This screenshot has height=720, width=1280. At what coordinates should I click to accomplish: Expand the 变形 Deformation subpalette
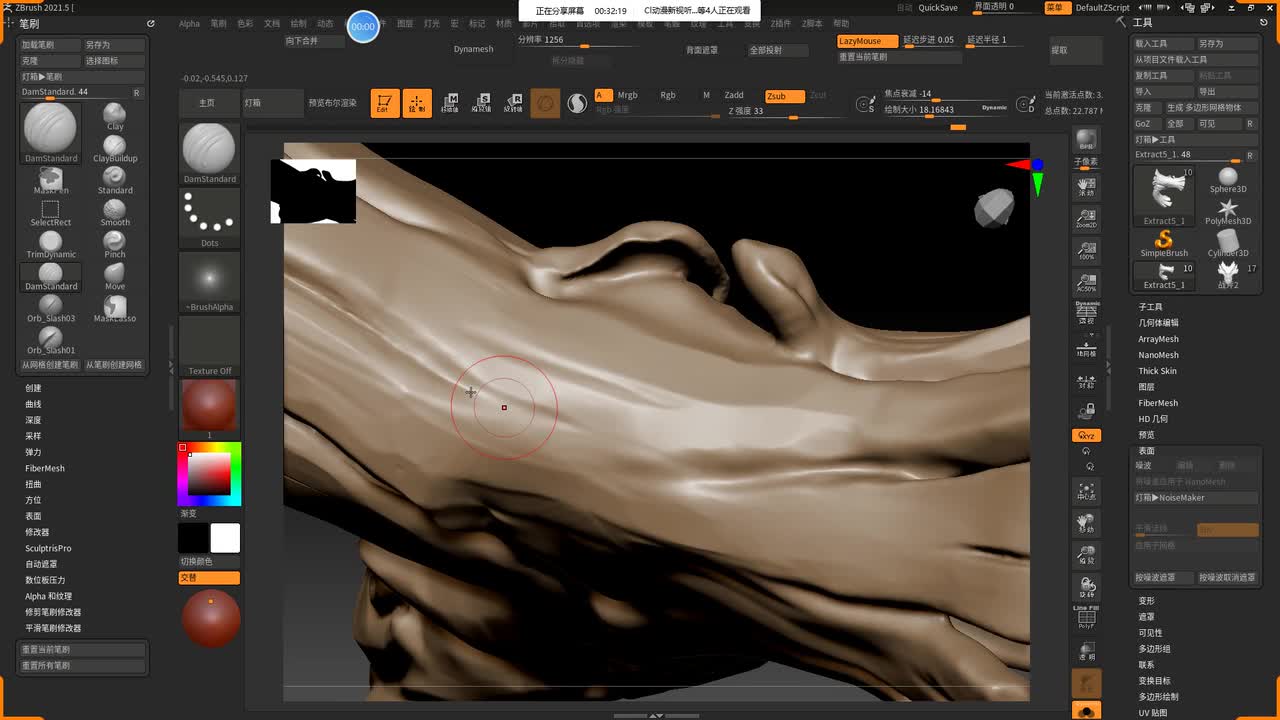(1146, 601)
